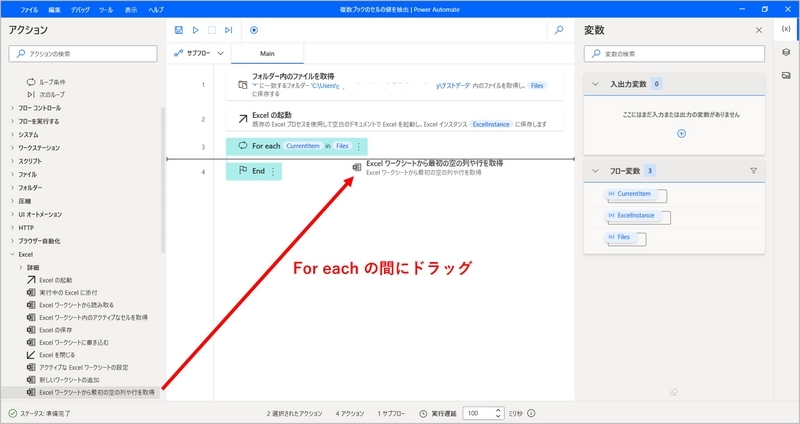
Task: Start the recorder icon in toolbar
Action: tap(254, 30)
